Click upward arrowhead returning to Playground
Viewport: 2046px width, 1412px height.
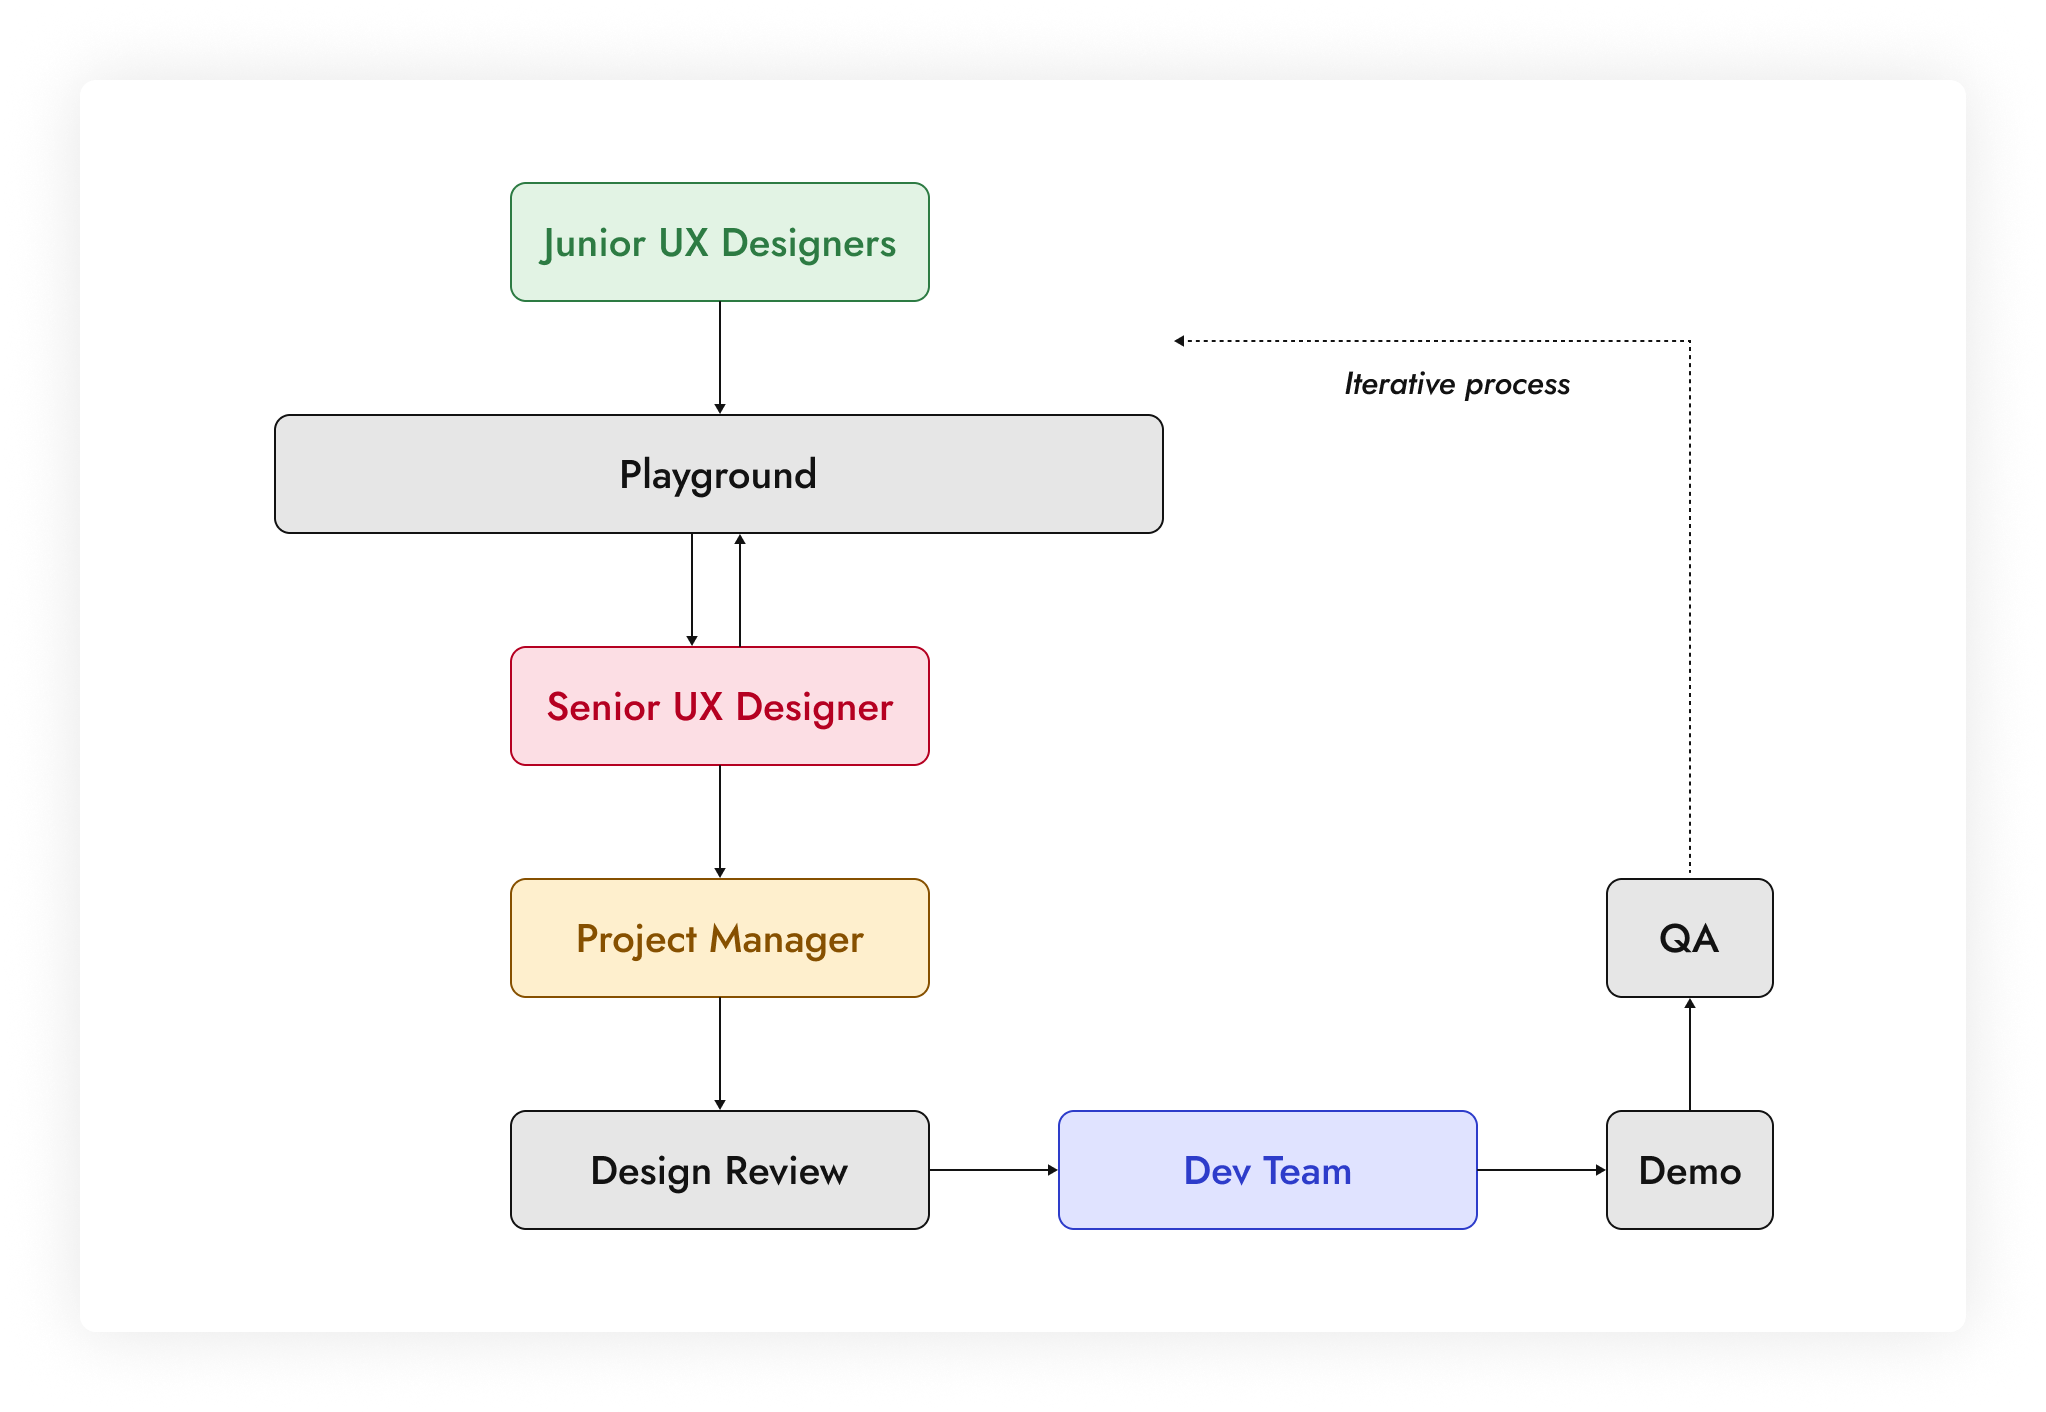pyautogui.click(x=740, y=540)
